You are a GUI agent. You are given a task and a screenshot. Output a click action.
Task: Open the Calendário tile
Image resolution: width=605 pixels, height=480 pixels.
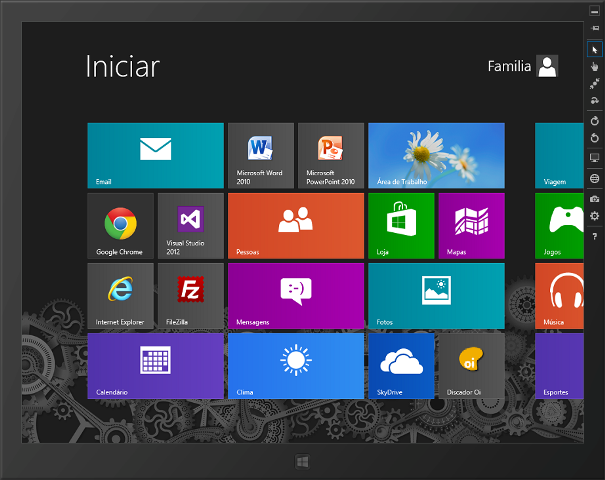coord(155,366)
